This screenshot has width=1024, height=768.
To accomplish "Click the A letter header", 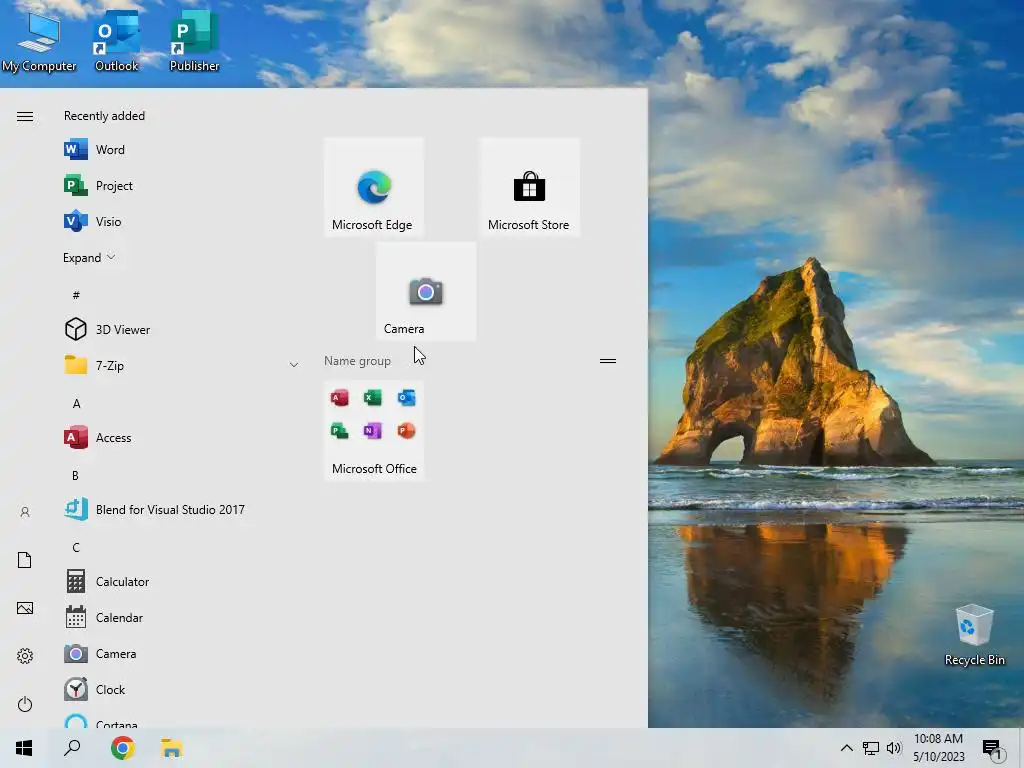I will [76, 404].
